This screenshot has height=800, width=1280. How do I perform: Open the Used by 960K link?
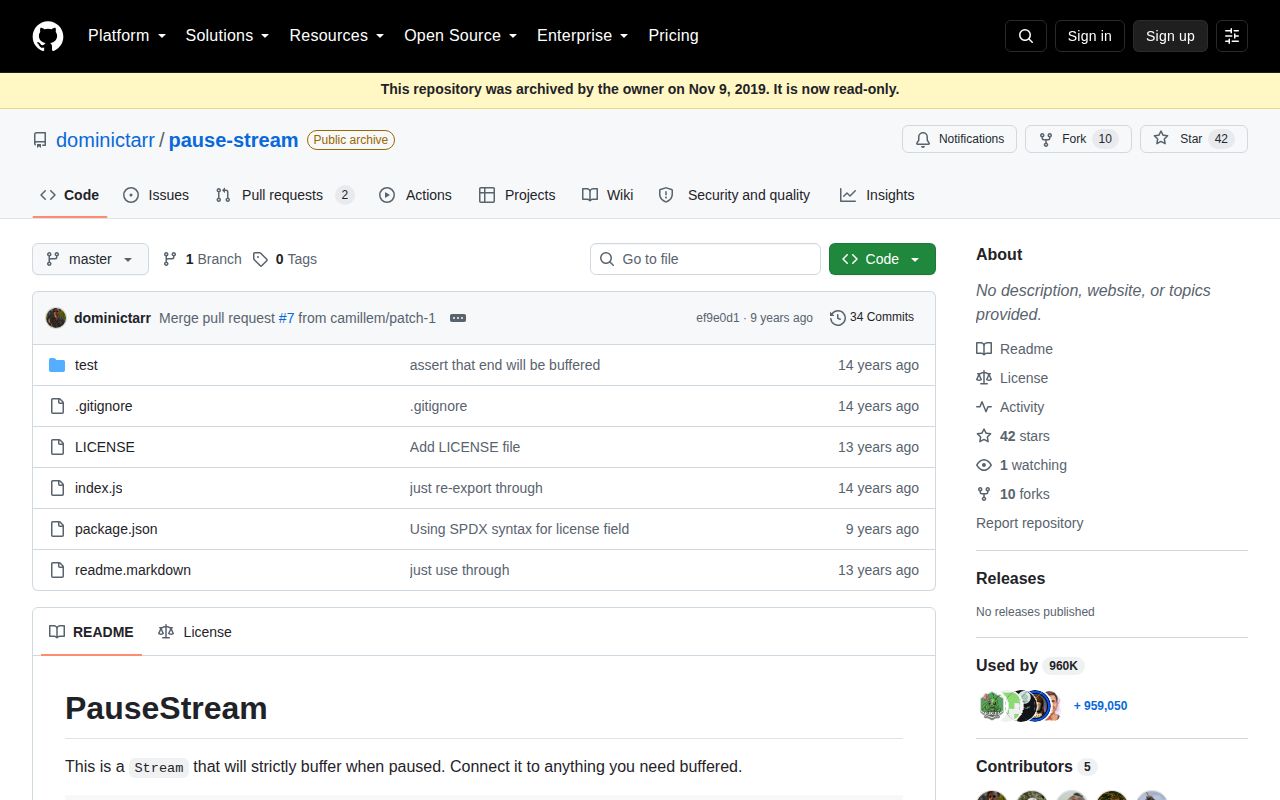pyautogui.click(x=1030, y=666)
